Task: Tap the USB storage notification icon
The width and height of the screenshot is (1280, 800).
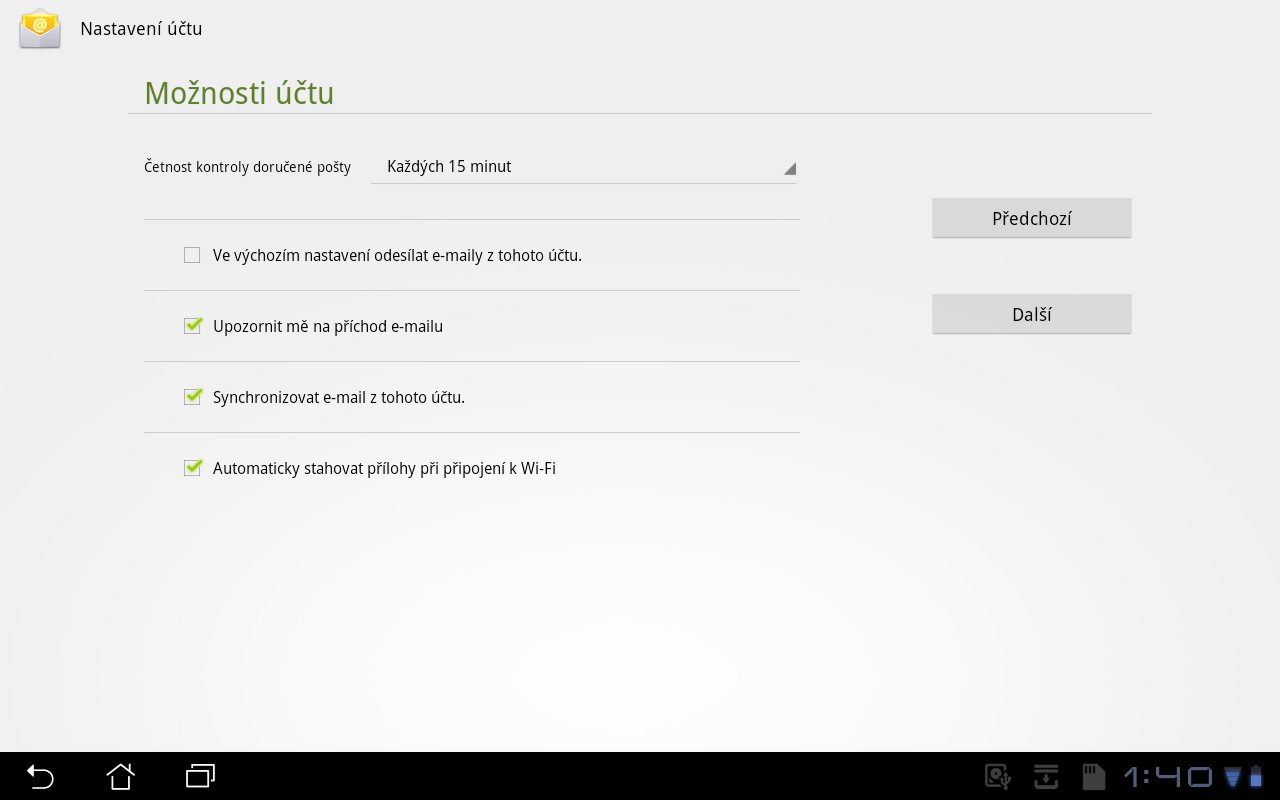Action: pos(998,776)
